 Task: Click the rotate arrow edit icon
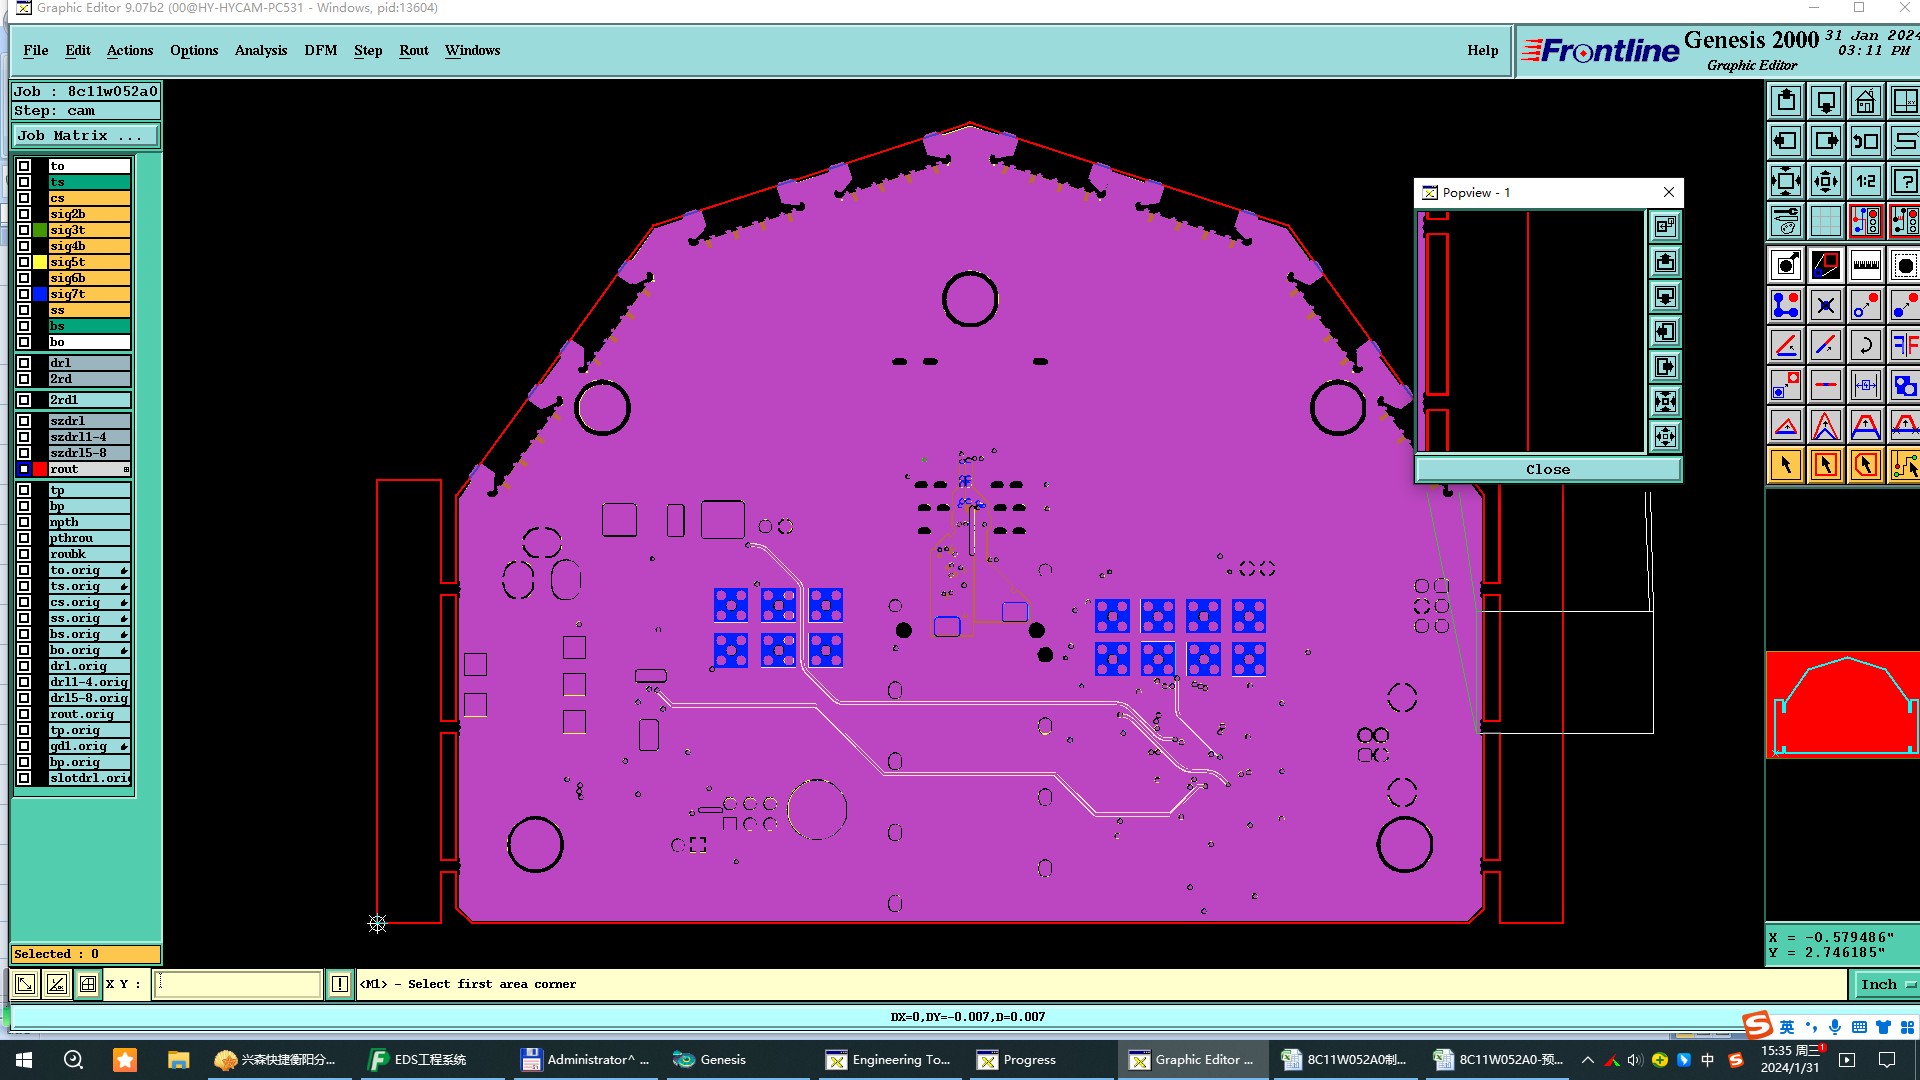[1865, 346]
